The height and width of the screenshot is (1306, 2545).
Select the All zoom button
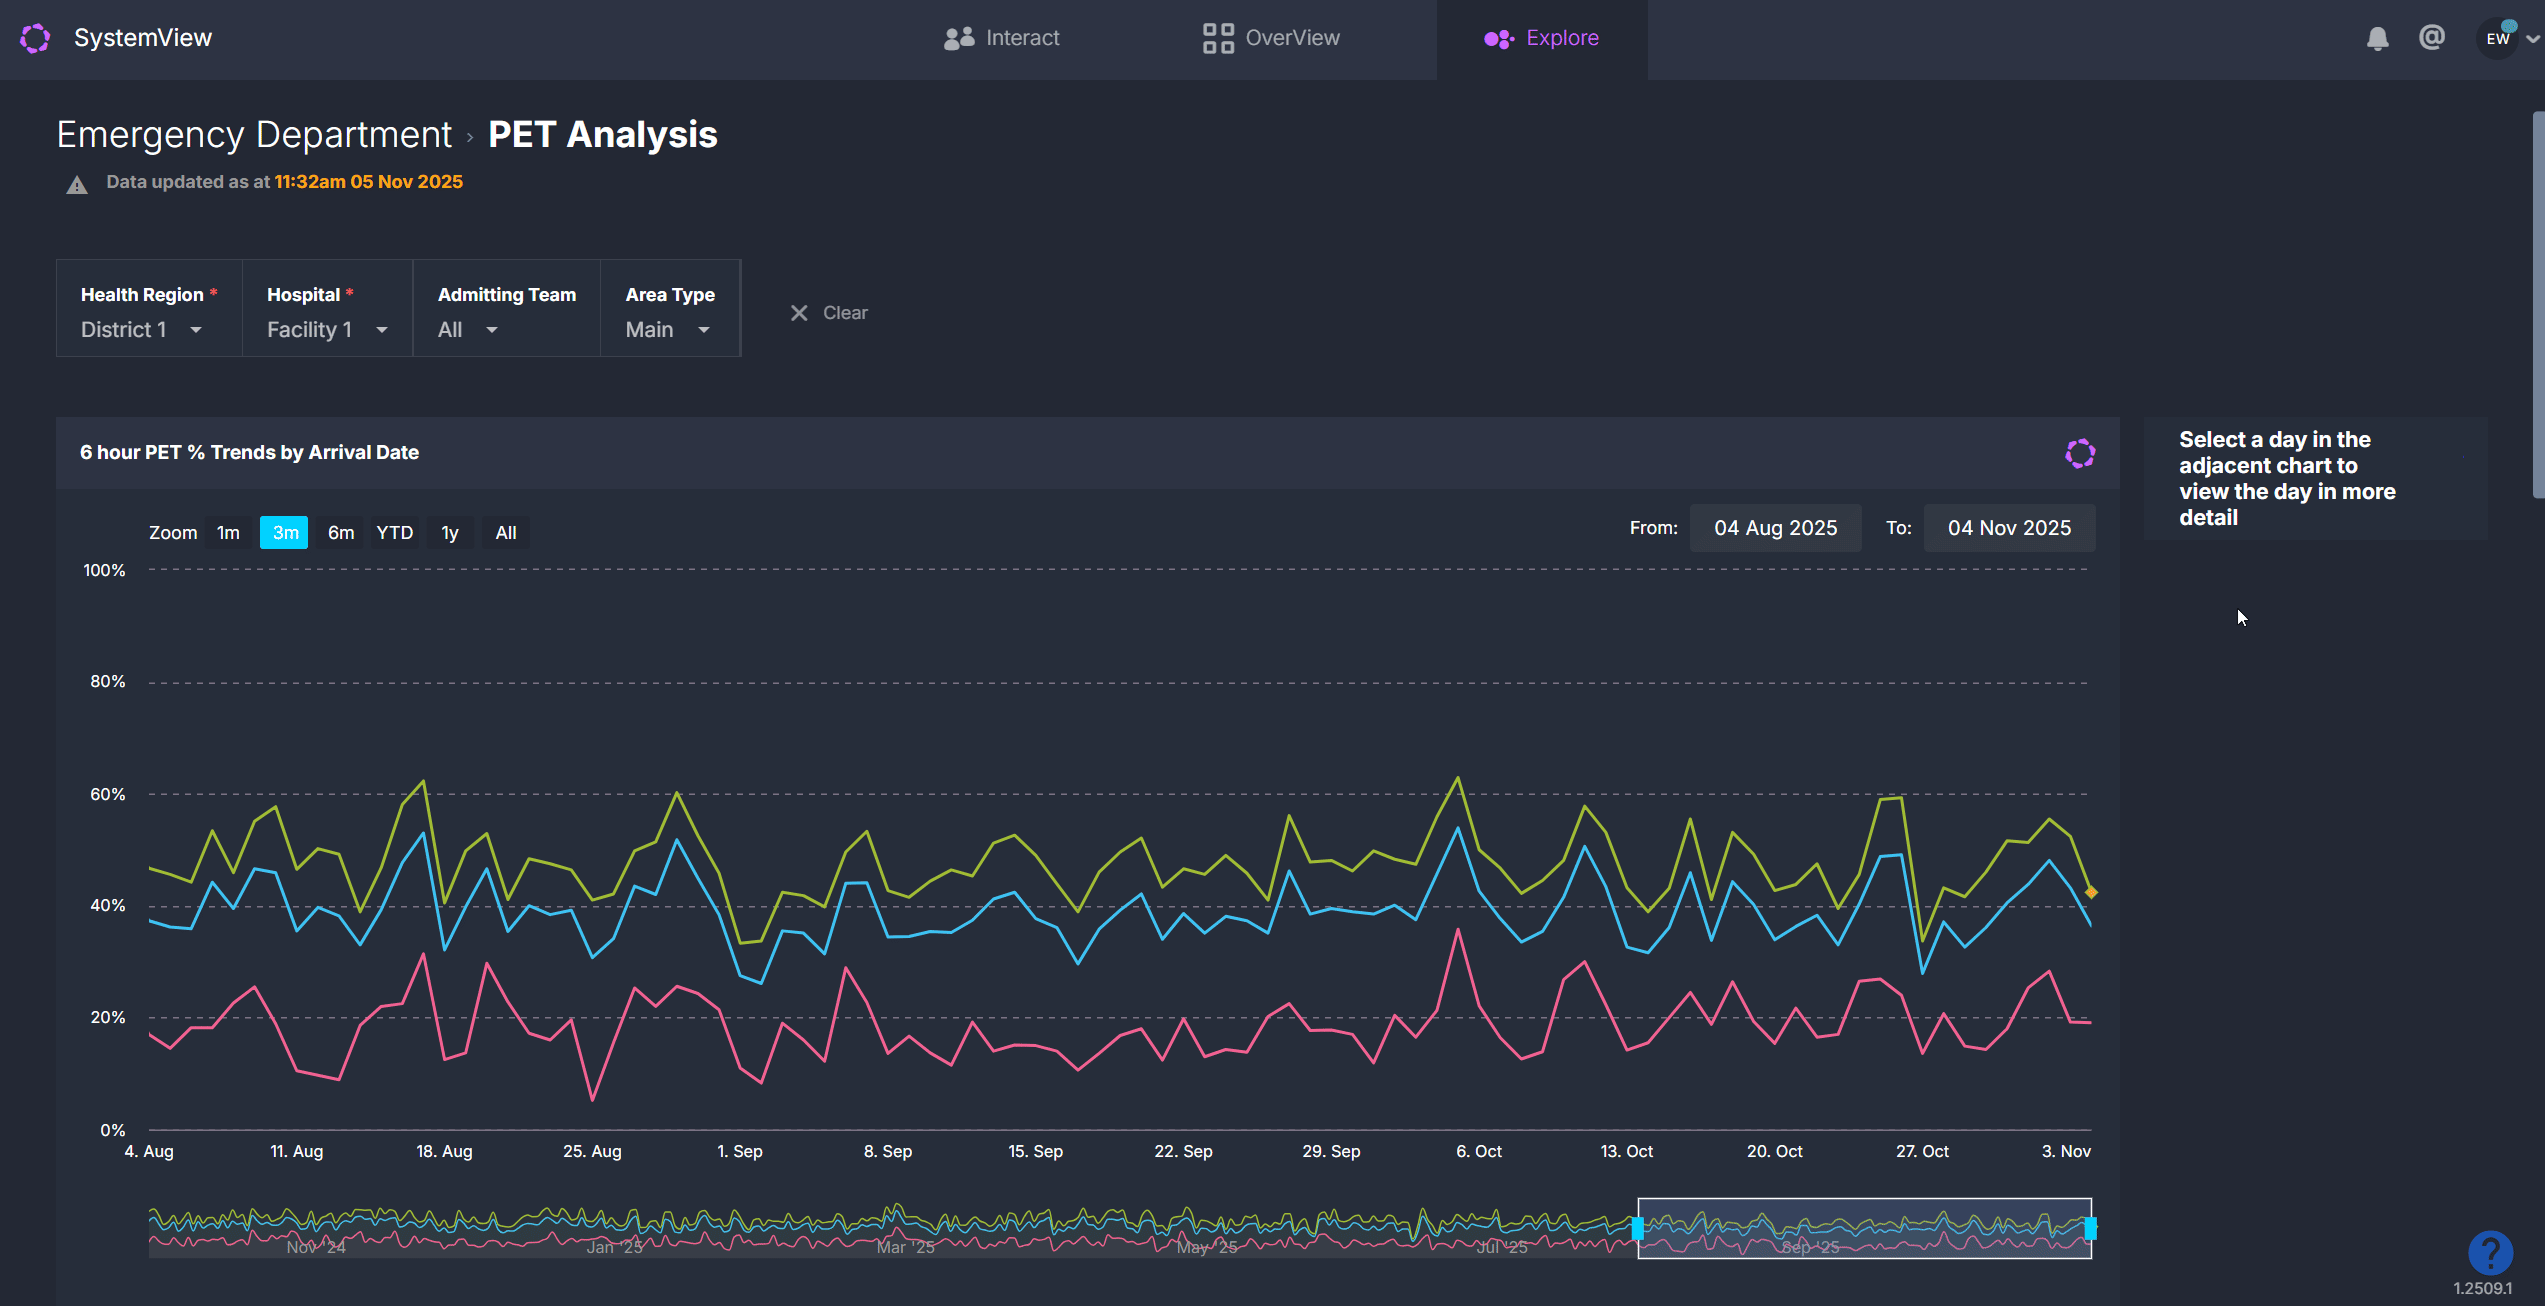click(506, 533)
